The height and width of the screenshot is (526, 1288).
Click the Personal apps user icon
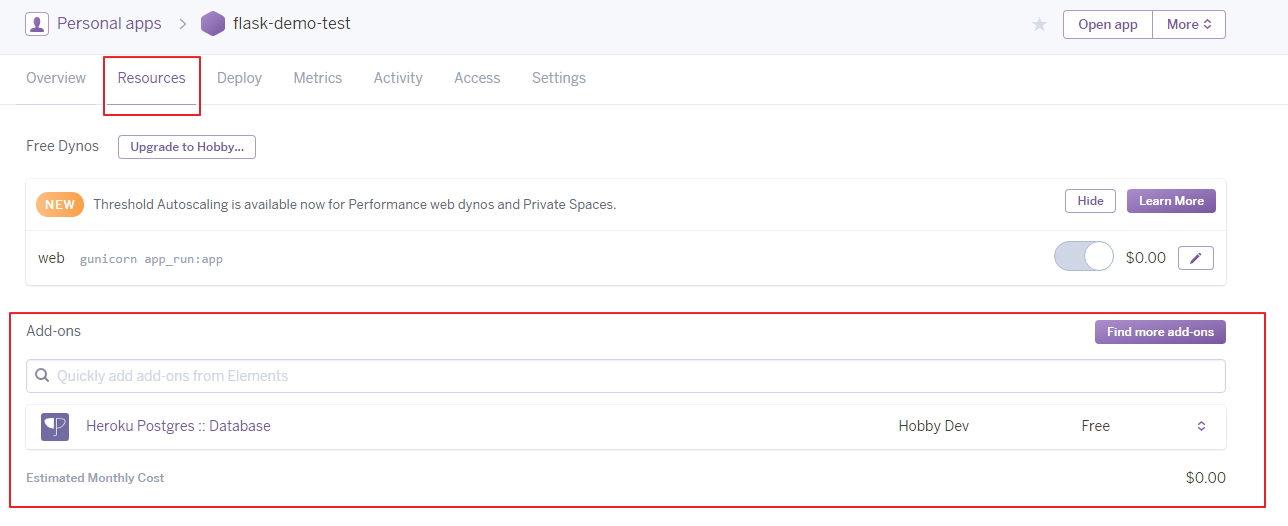pyautogui.click(x=37, y=23)
